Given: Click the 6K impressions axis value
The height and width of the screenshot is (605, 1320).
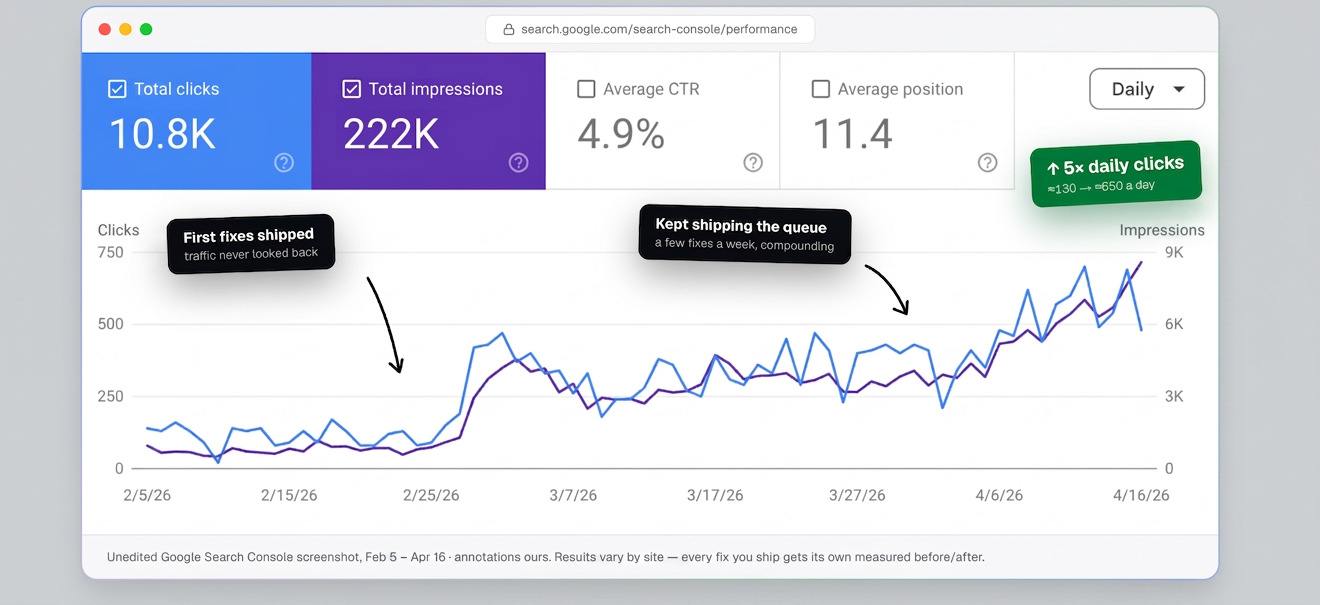Looking at the screenshot, I should (x=1173, y=324).
